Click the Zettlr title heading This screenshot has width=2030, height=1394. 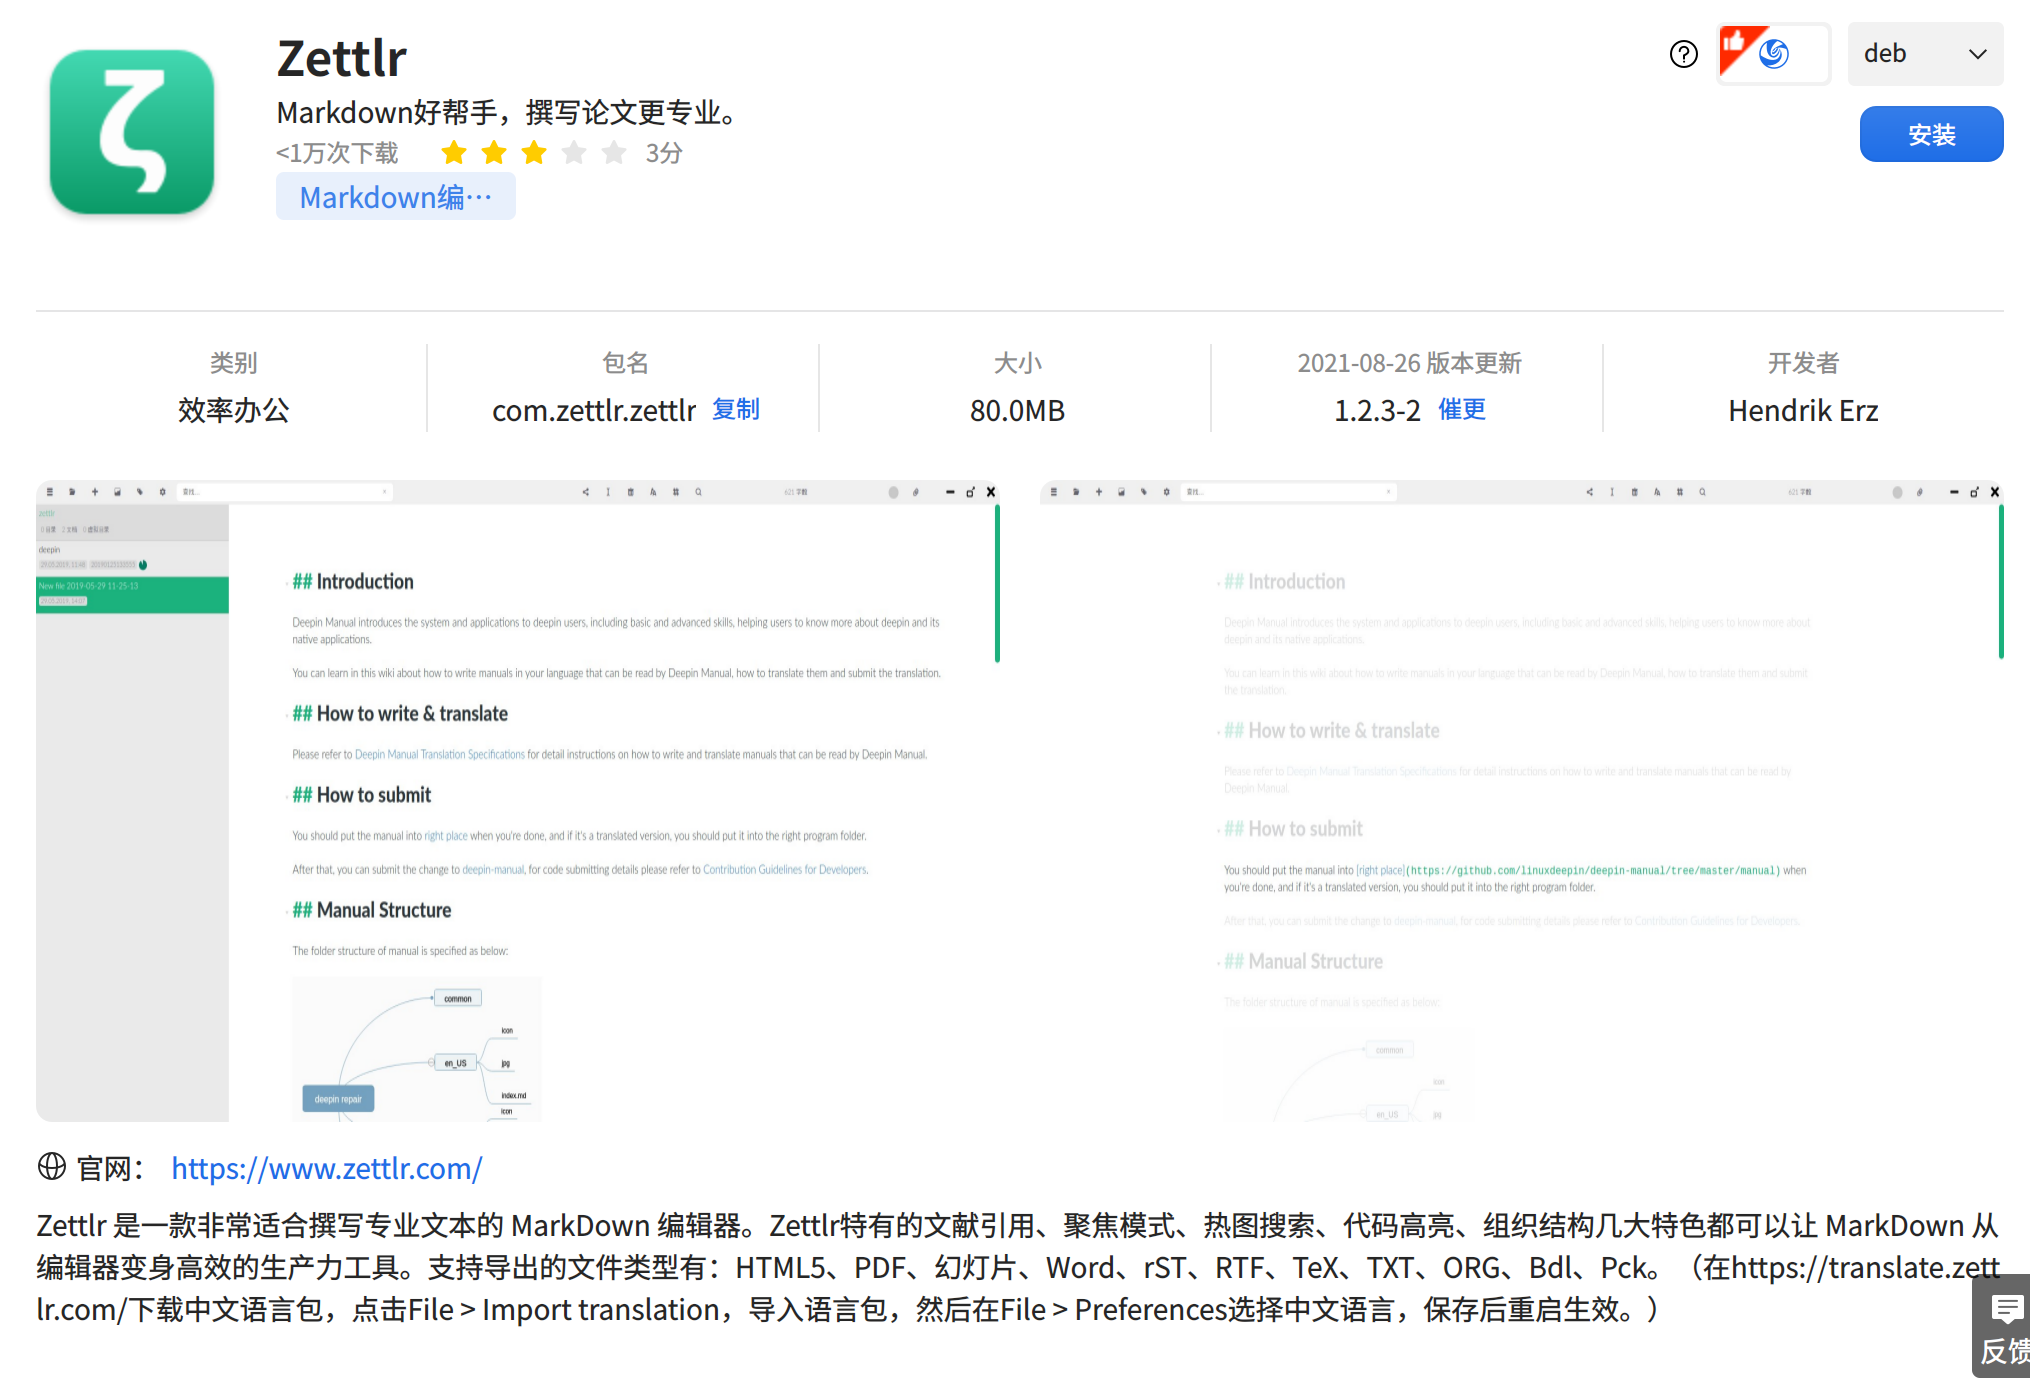[x=342, y=58]
